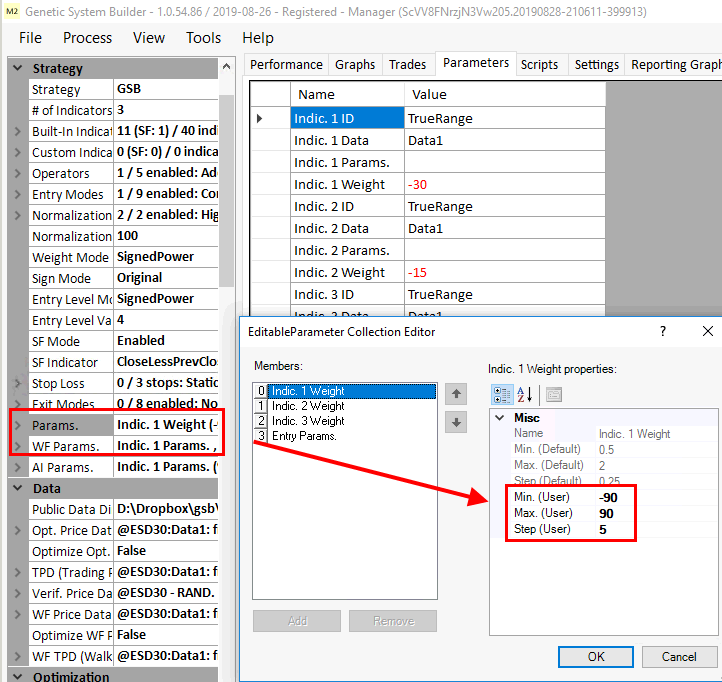
Task: Select Indic. 2 Weight in Members list
Action: pyautogui.click(x=308, y=406)
